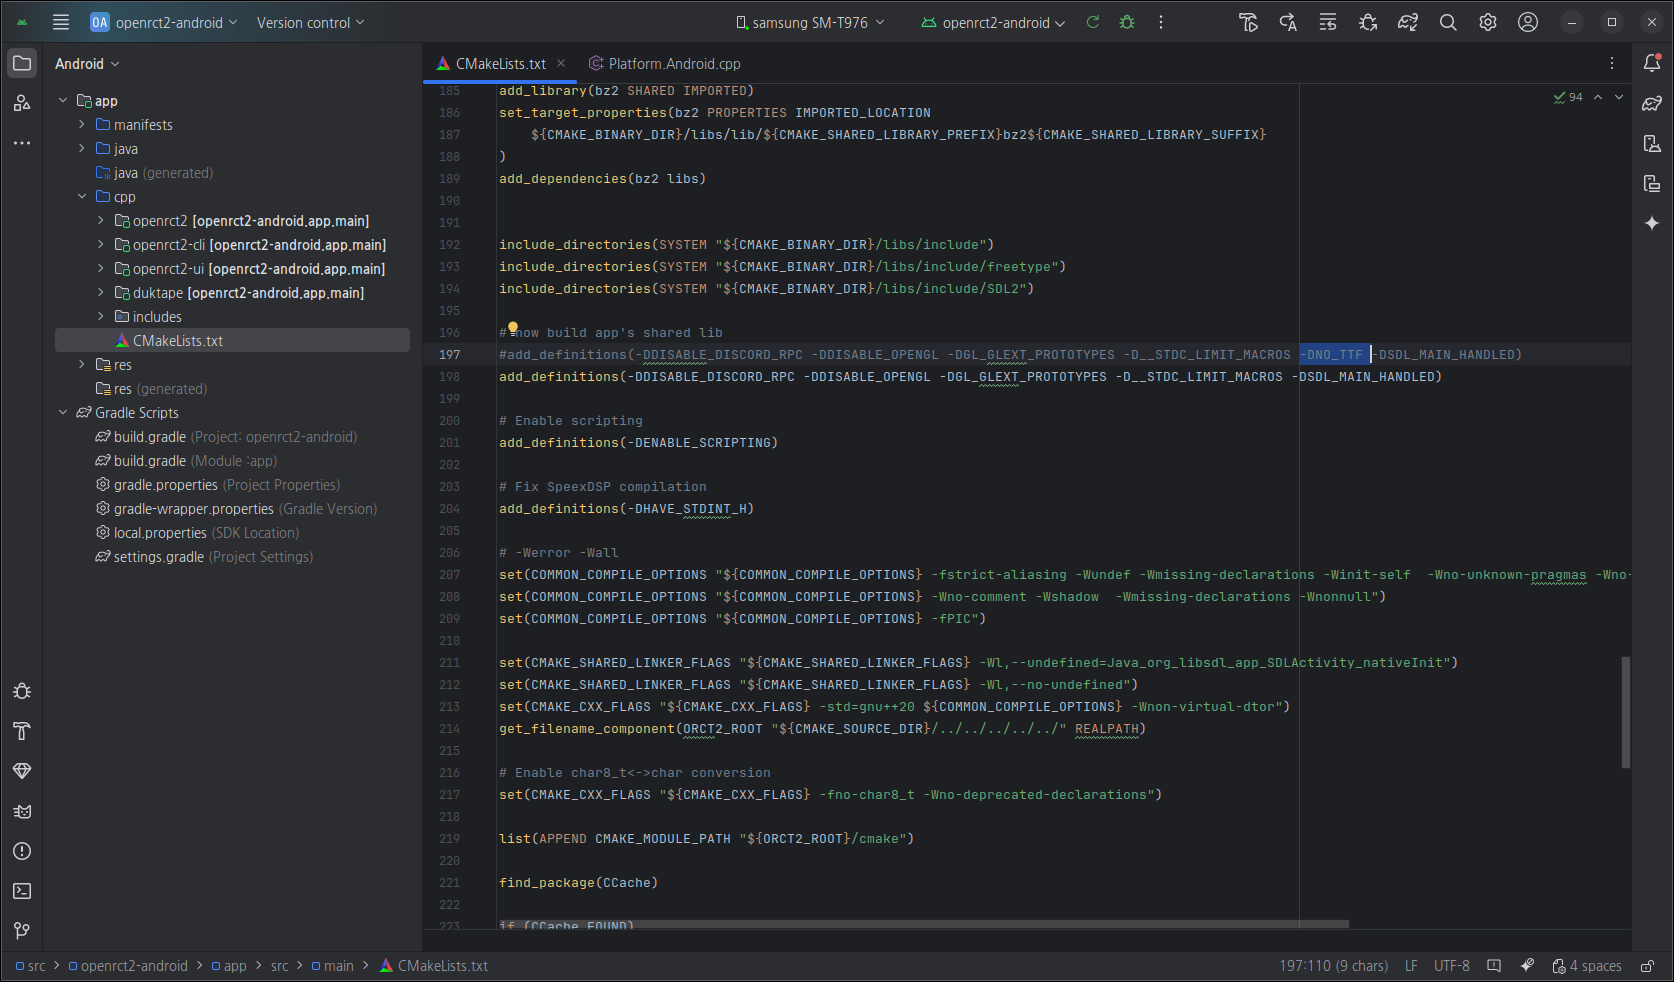Collapse the cpp folder
The width and height of the screenshot is (1674, 982).
point(82,197)
